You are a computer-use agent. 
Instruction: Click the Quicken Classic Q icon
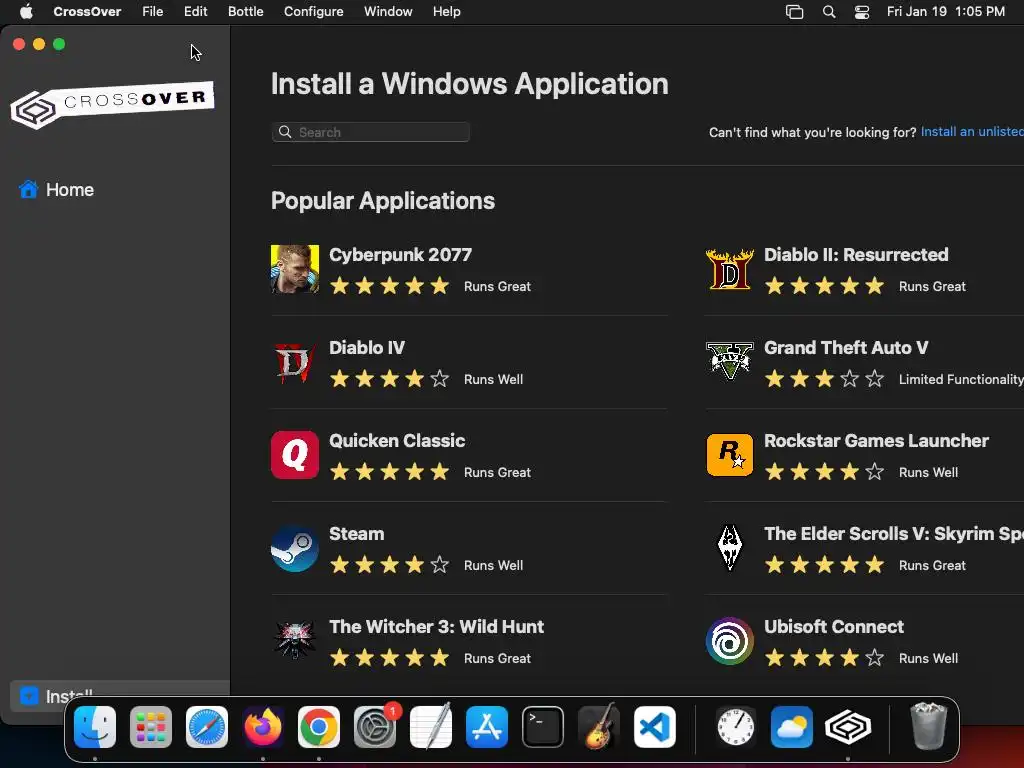coord(295,455)
